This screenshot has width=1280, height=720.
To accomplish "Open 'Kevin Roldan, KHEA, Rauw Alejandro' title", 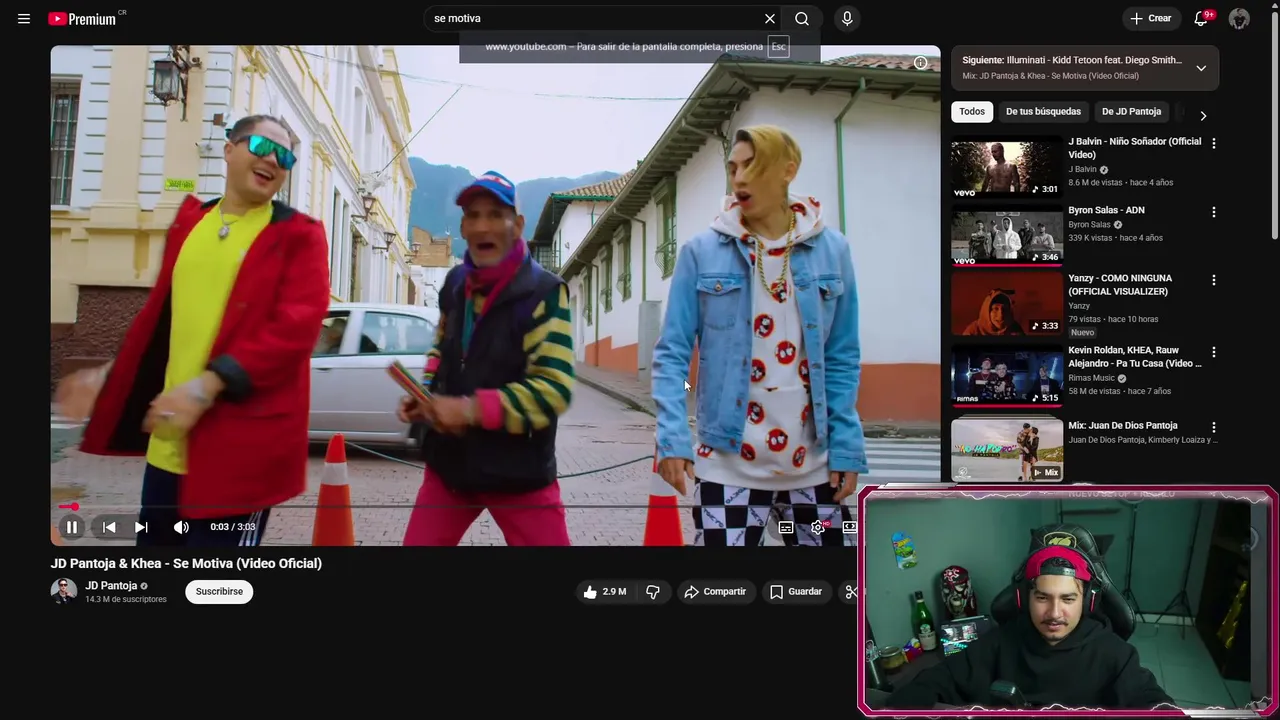I will [x=1135, y=357].
